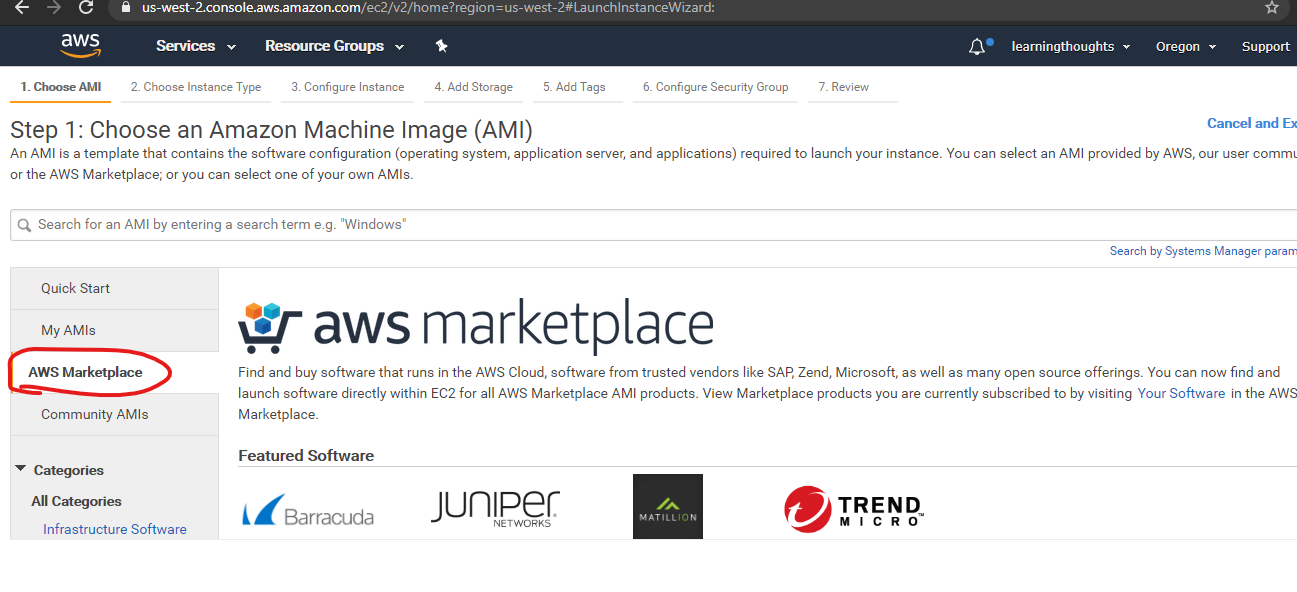
Task: Go to the Configure Instance step
Action: pos(348,87)
